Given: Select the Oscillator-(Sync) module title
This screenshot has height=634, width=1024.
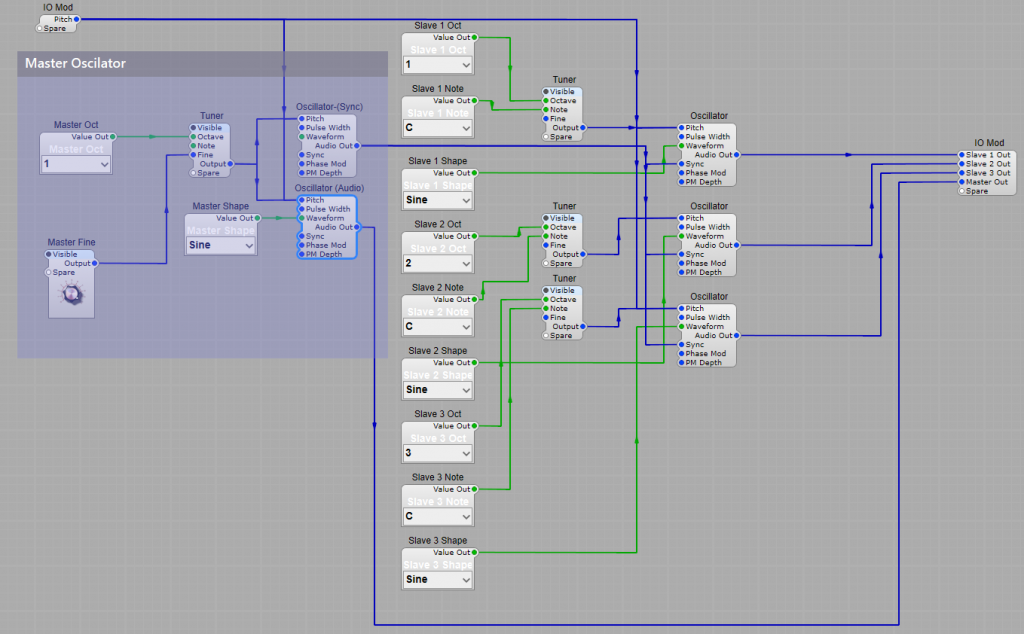Looking at the screenshot, I should click(328, 107).
